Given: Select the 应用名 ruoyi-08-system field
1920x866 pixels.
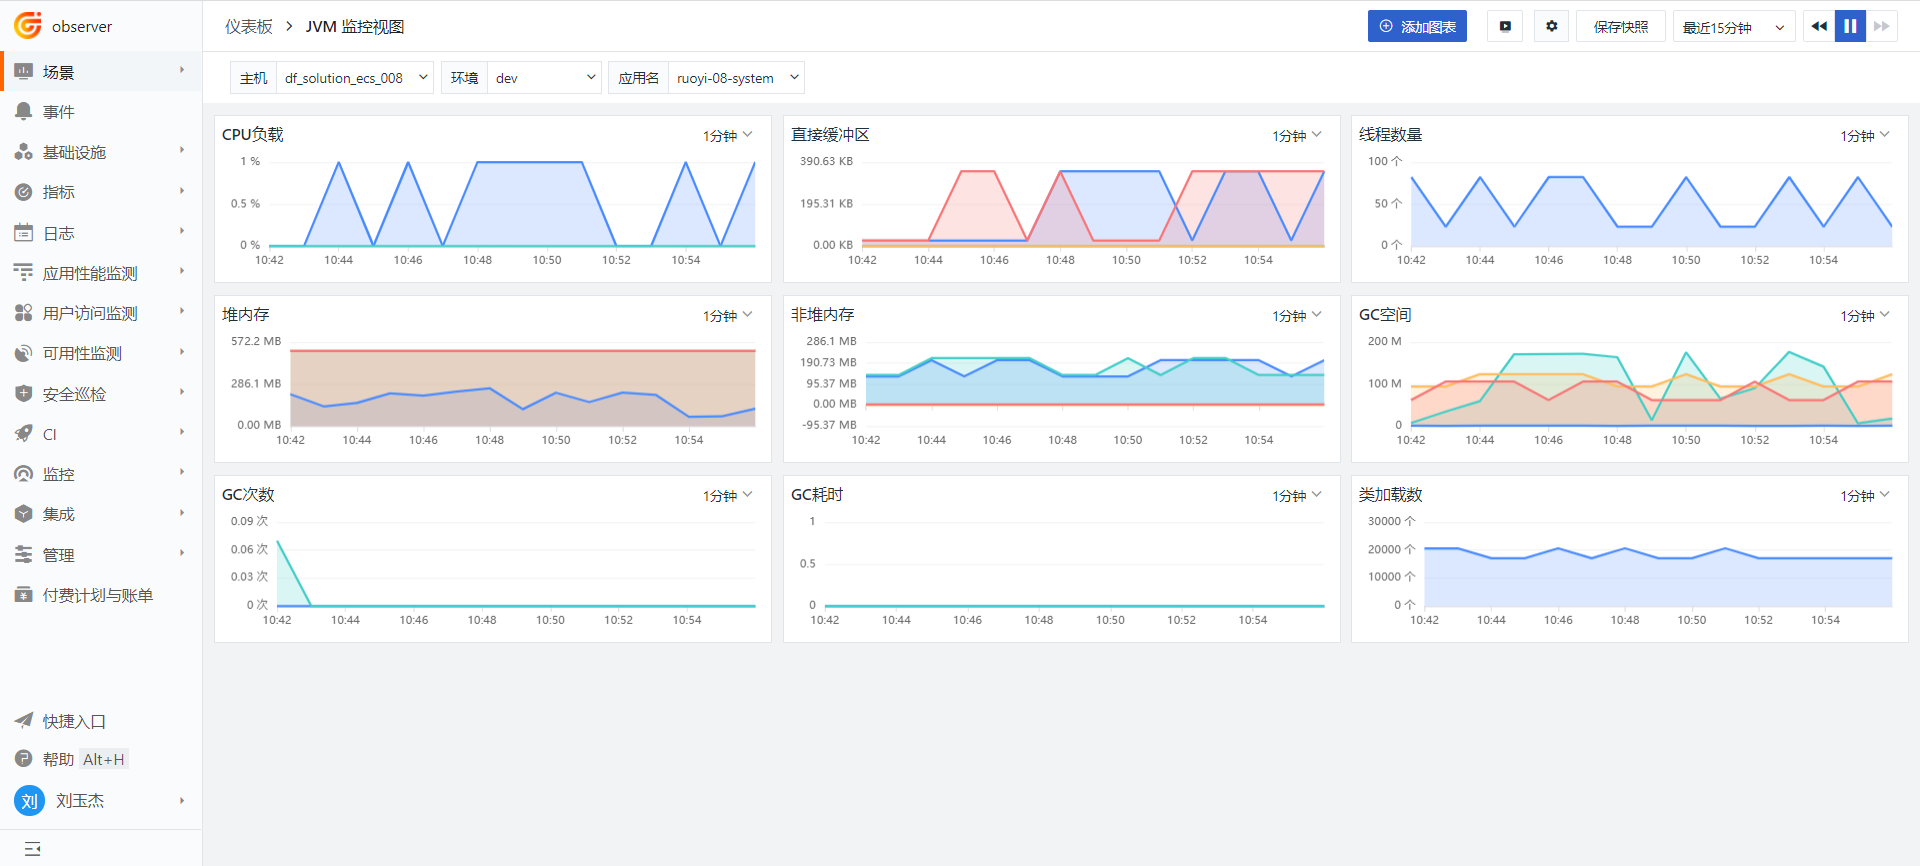Looking at the screenshot, I should [736, 78].
